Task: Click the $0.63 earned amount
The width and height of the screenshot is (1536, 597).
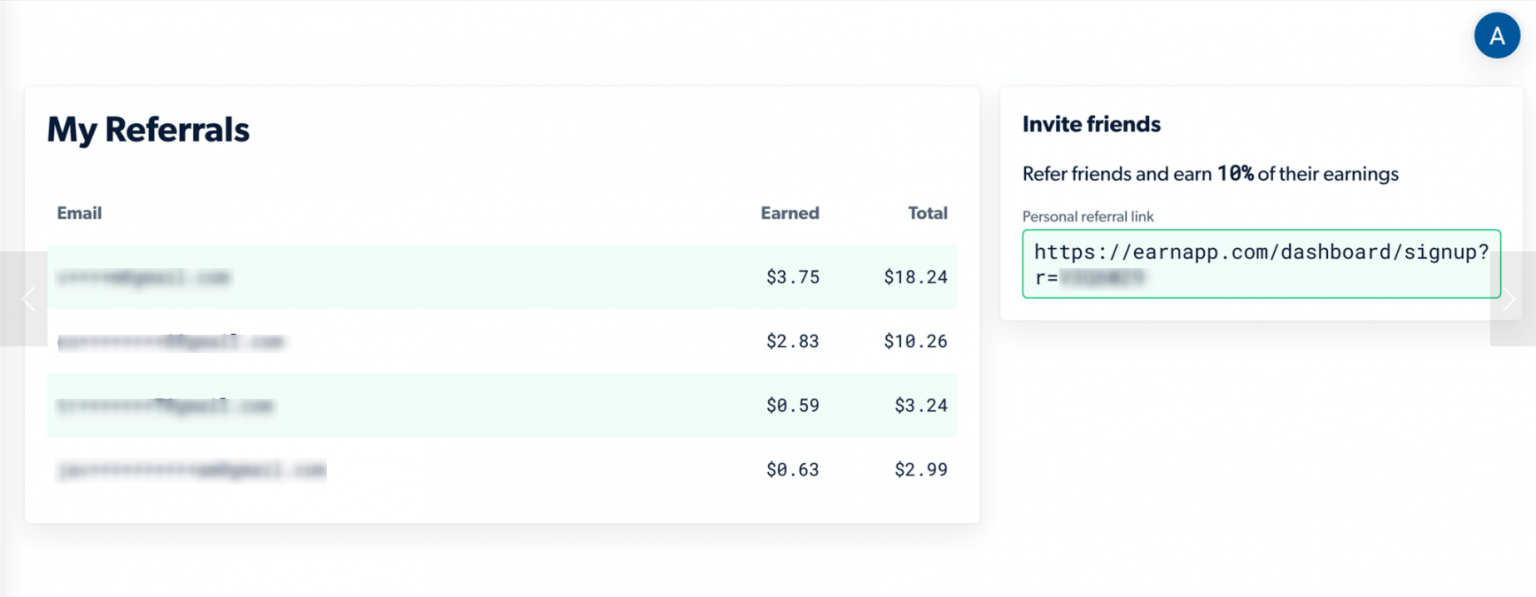Action: coord(792,469)
